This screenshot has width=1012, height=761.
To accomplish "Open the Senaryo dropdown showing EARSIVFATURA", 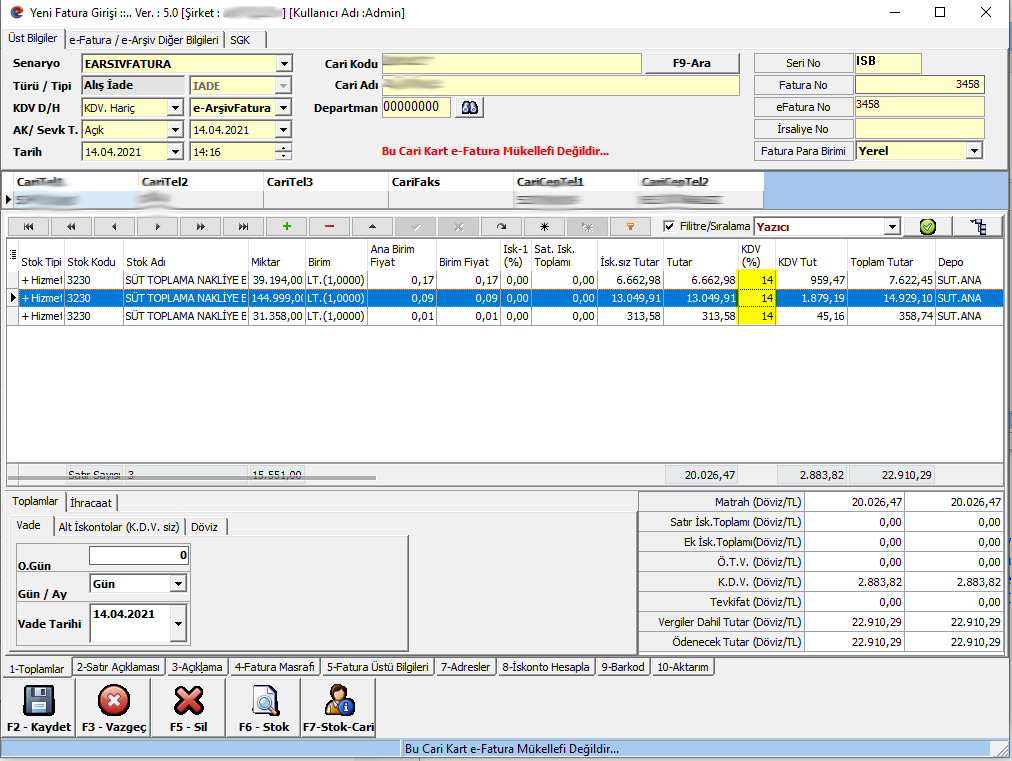I will click(284, 64).
